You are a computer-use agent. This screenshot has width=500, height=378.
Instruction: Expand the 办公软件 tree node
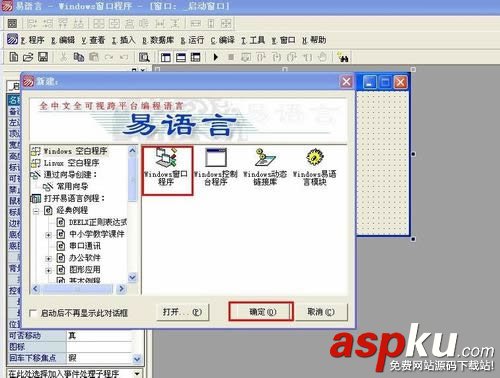pyautogui.click(x=48, y=258)
